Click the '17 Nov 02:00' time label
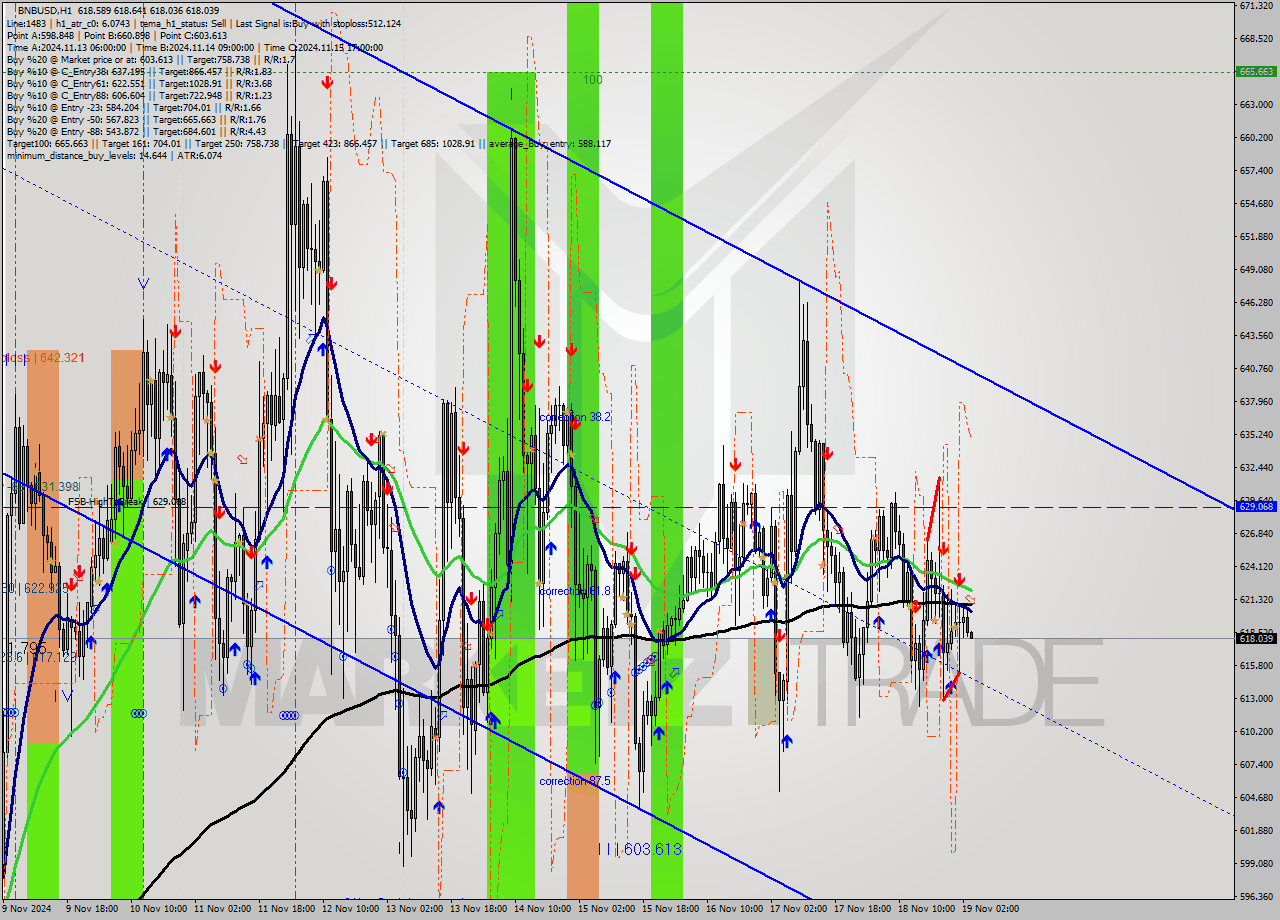Viewport: 1280px width, 920px height. point(798,909)
